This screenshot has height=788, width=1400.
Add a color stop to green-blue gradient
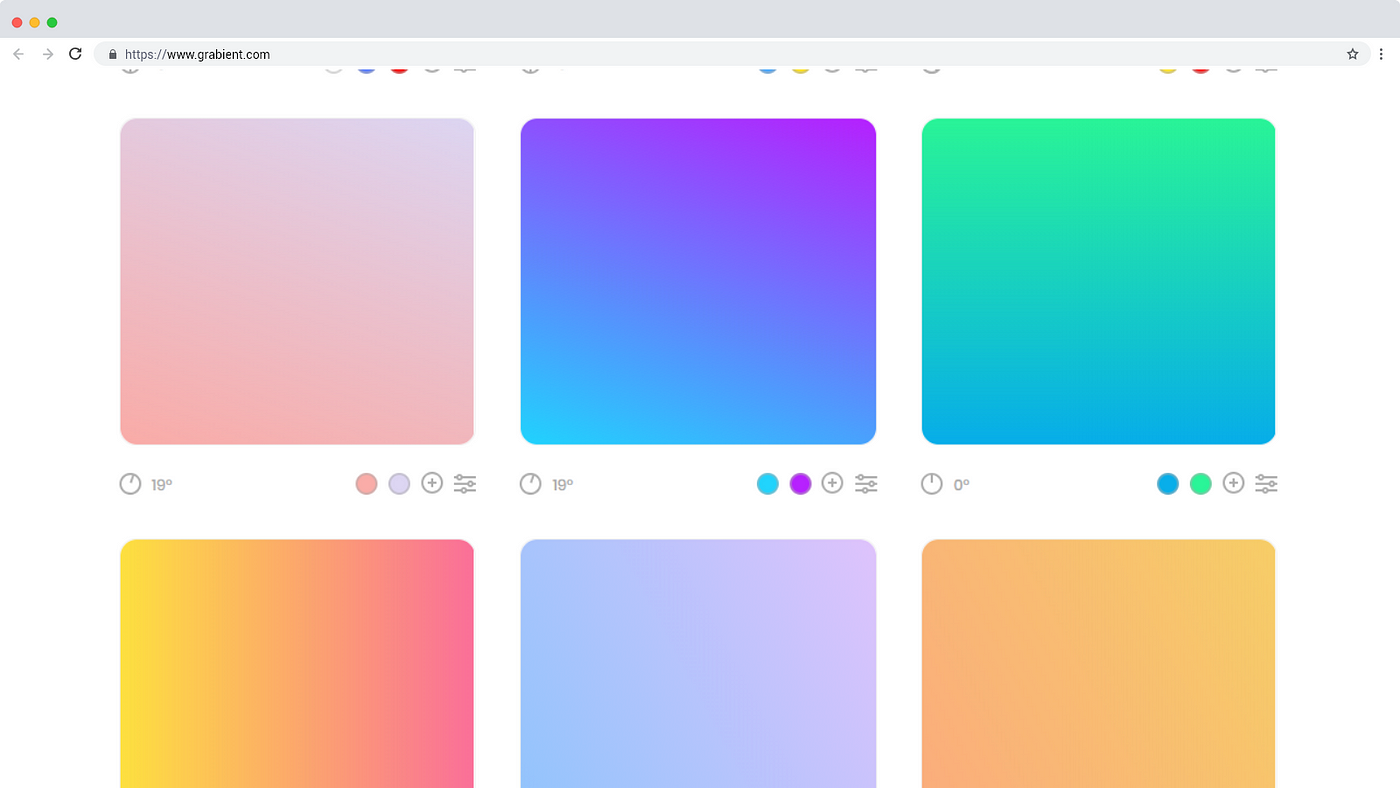pyautogui.click(x=1234, y=483)
